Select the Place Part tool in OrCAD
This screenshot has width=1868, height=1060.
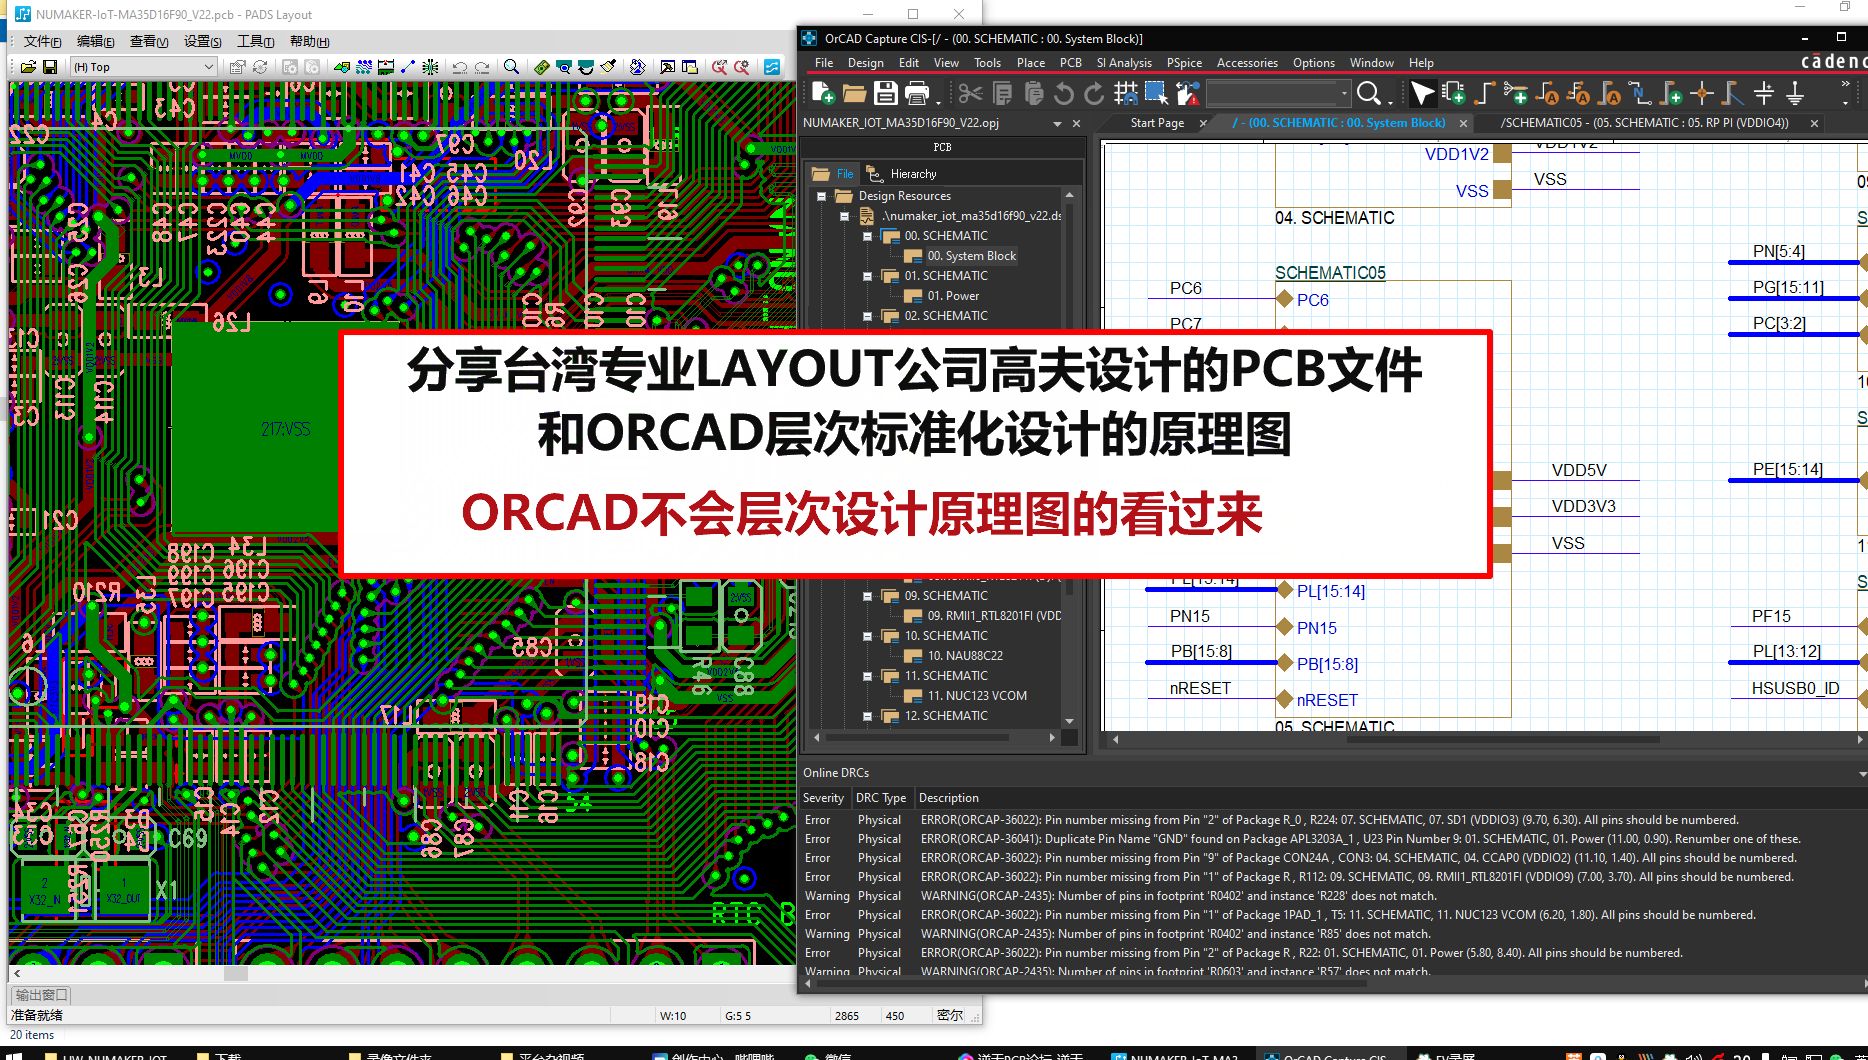(1454, 93)
